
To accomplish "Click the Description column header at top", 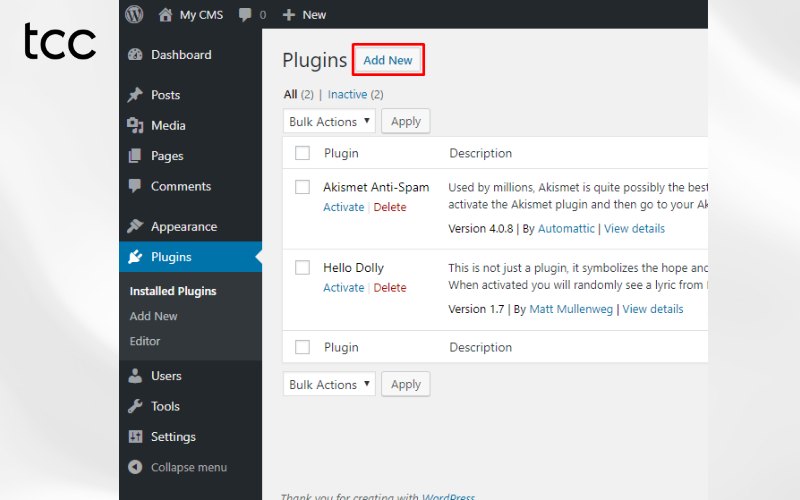I will coord(480,153).
